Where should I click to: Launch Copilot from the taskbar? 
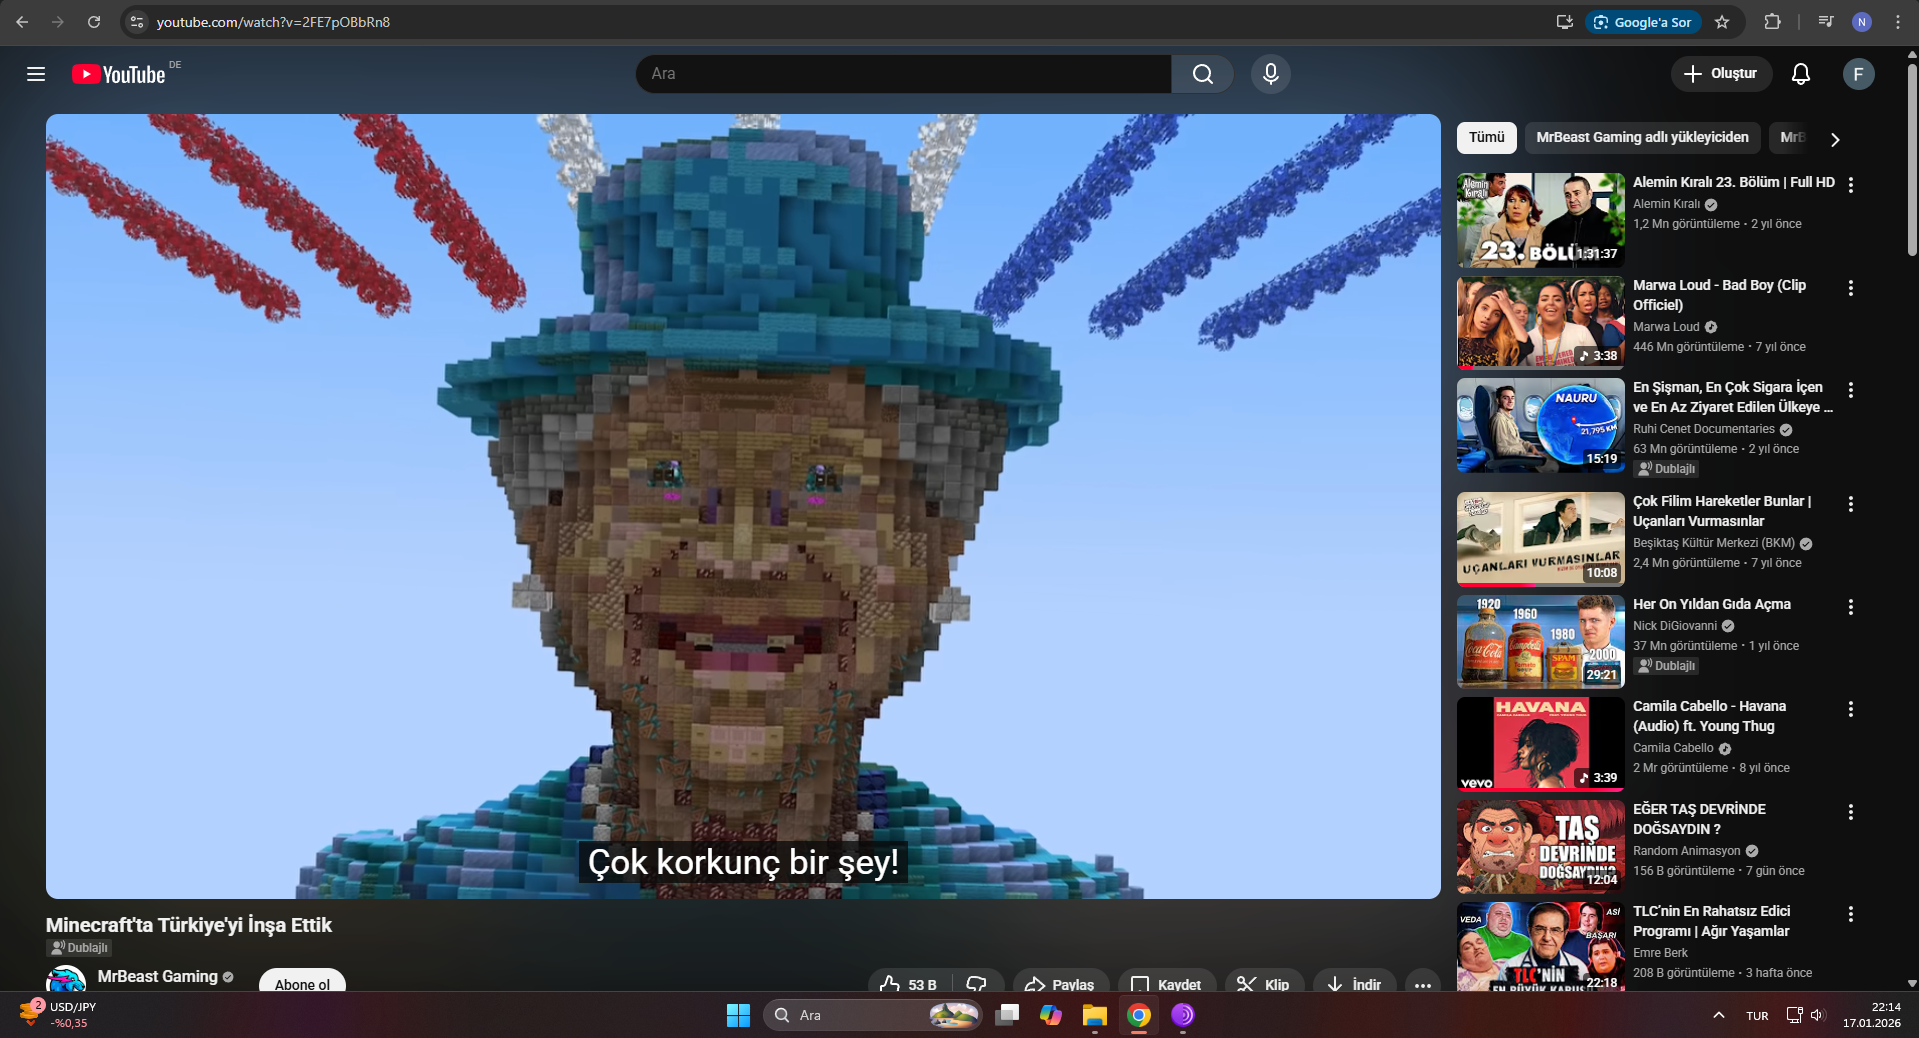pyautogui.click(x=1050, y=1015)
